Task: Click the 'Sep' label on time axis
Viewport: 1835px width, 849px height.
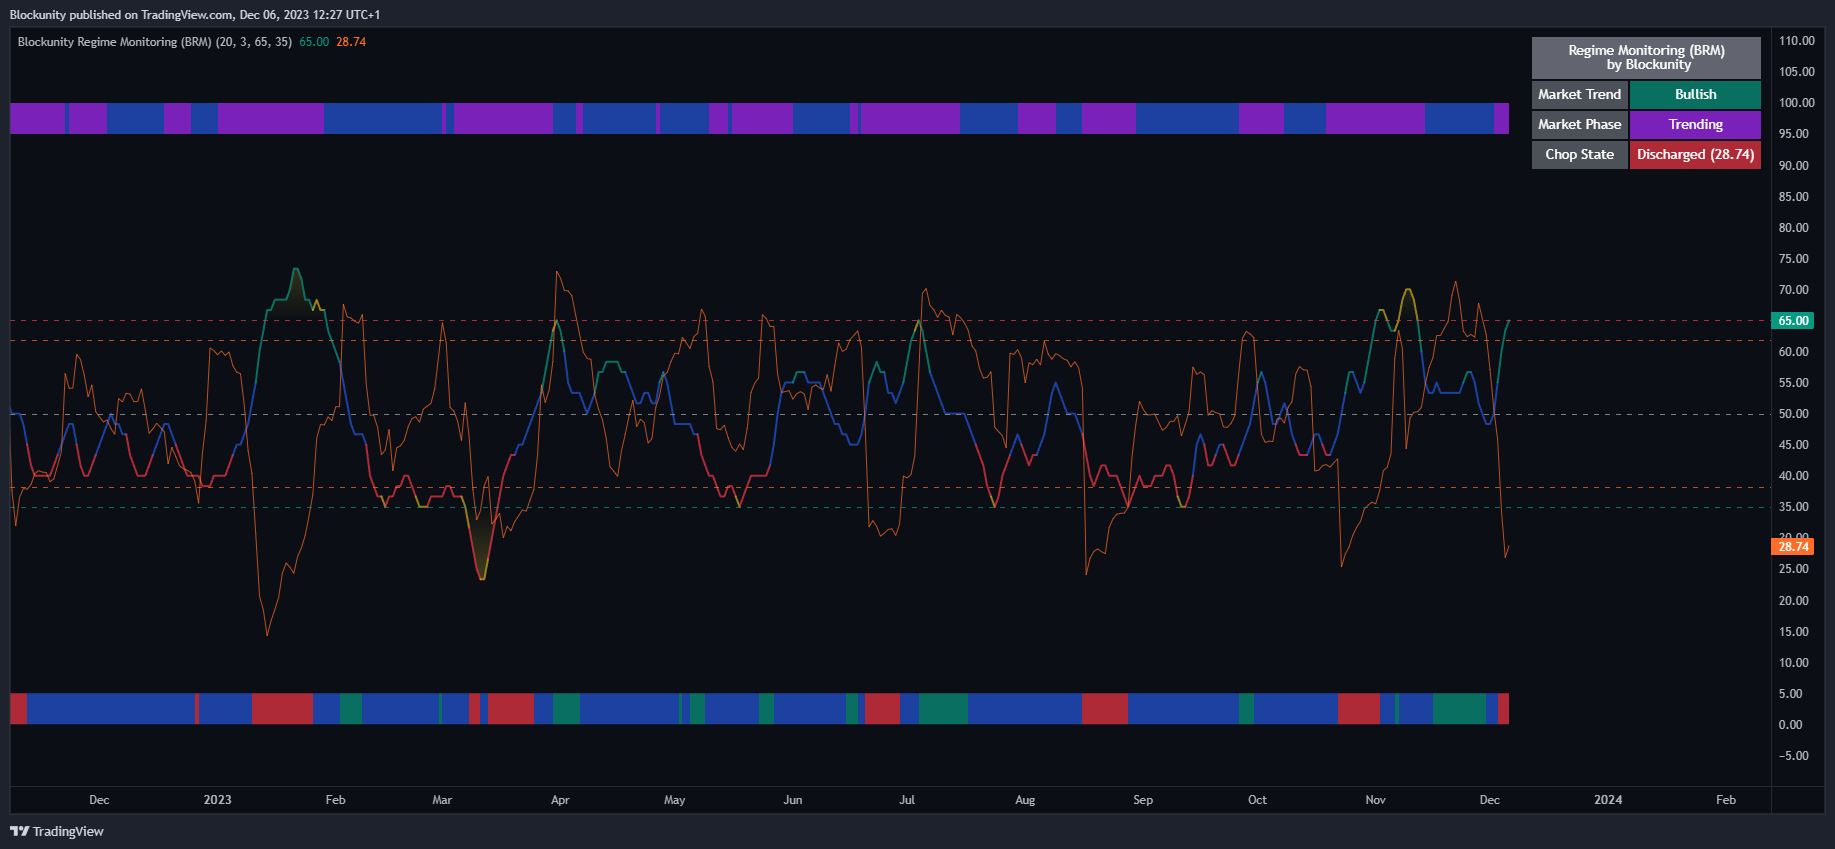Action: pyautogui.click(x=1143, y=800)
